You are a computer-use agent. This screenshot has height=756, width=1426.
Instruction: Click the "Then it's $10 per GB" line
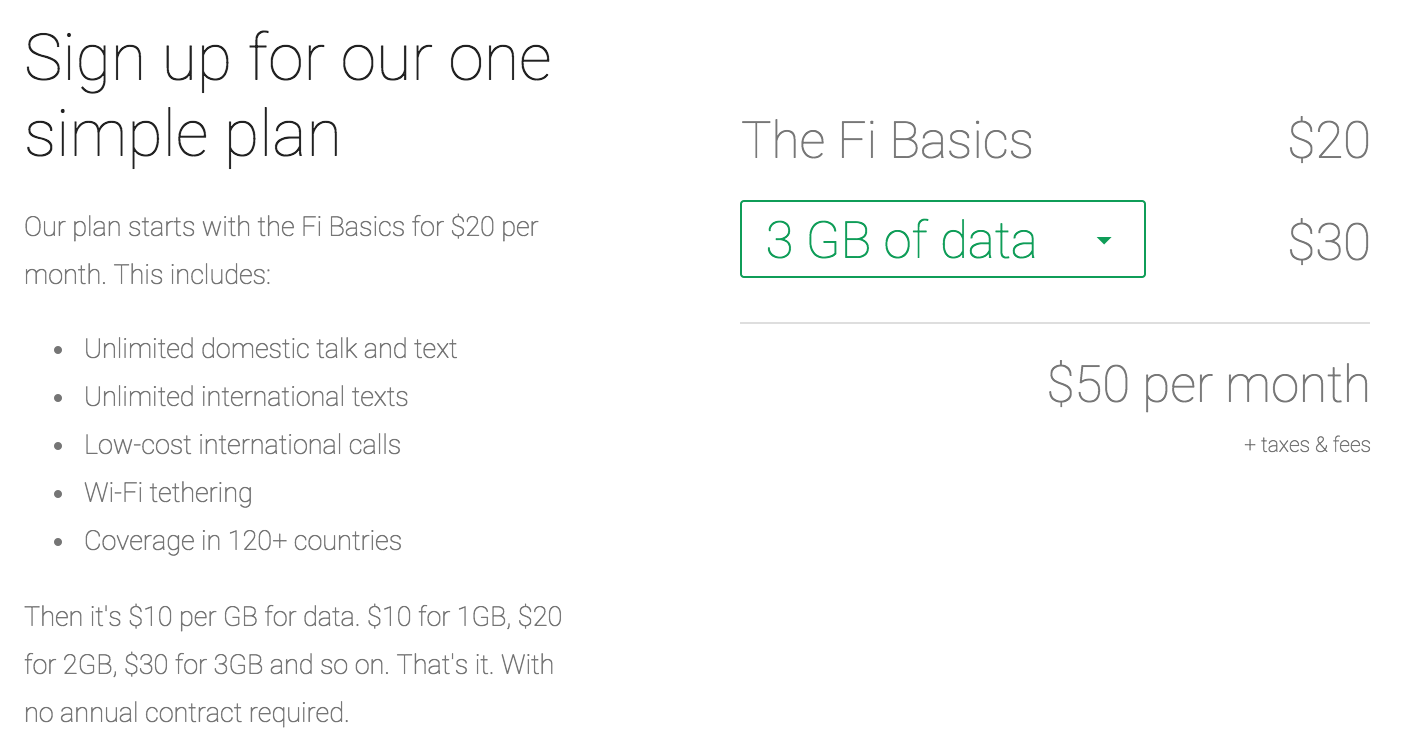tap(293, 616)
